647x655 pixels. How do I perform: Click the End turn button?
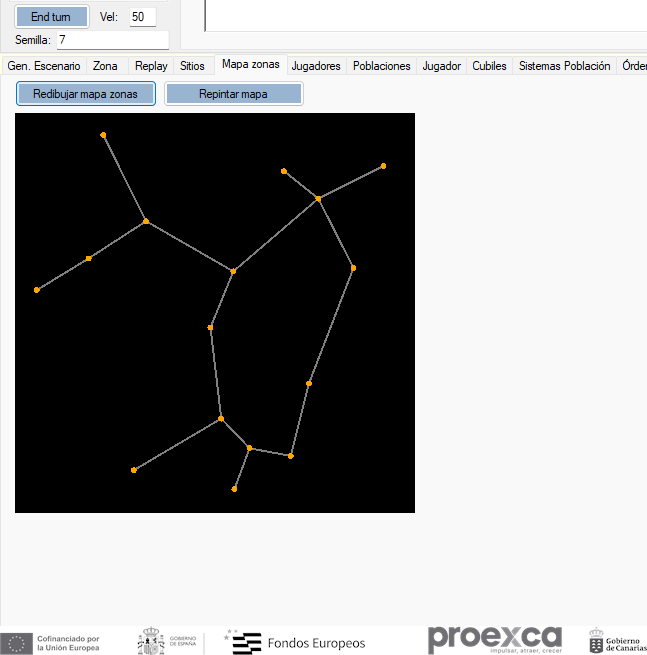click(x=52, y=17)
